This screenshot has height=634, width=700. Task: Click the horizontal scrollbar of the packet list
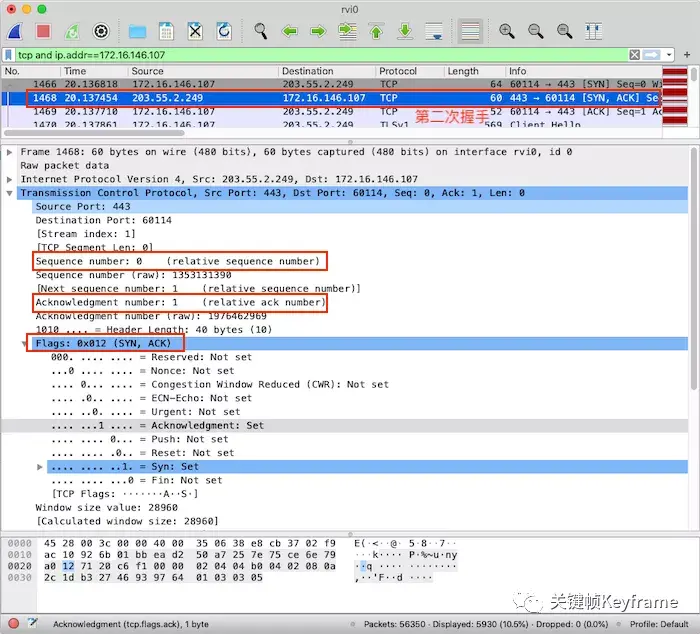tap(94, 133)
